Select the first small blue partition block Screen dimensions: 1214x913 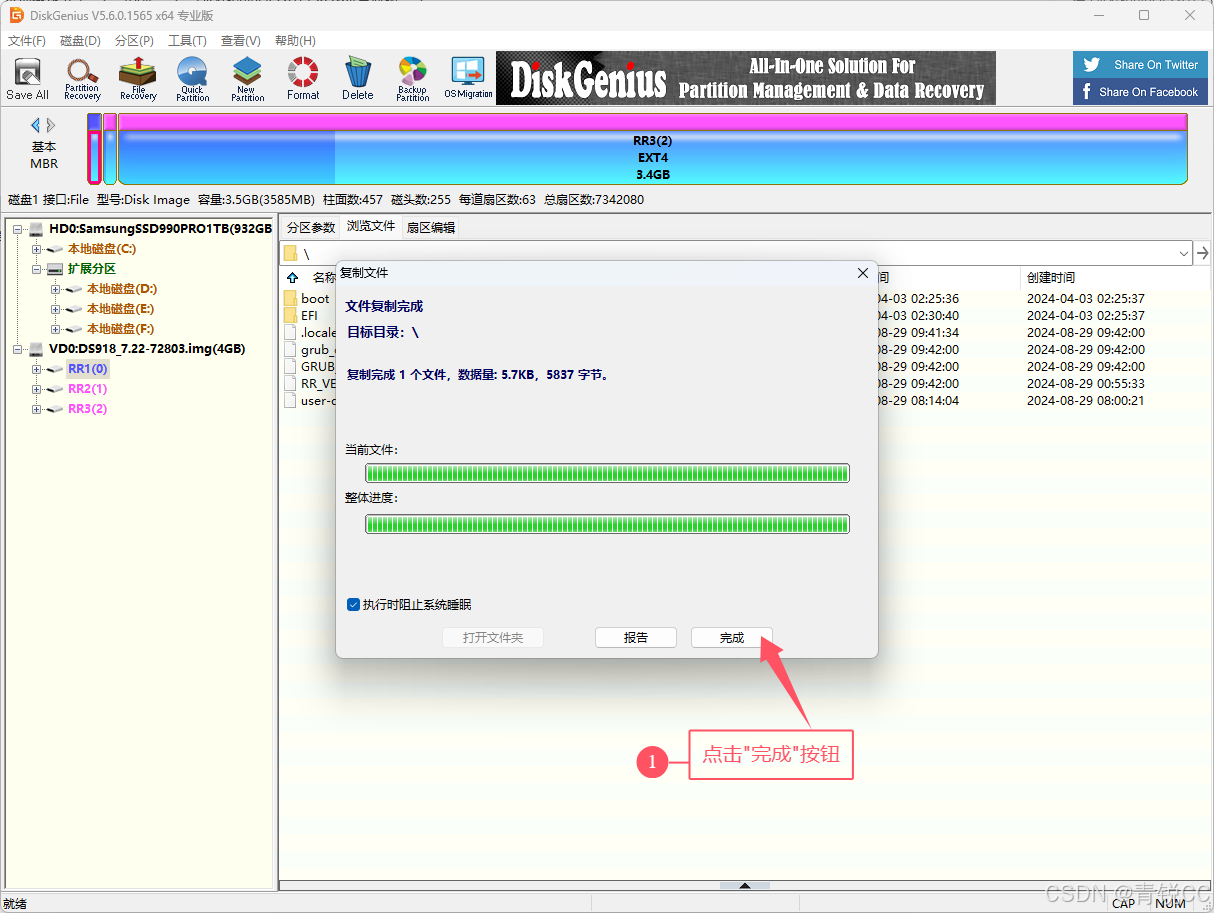(x=94, y=149)
